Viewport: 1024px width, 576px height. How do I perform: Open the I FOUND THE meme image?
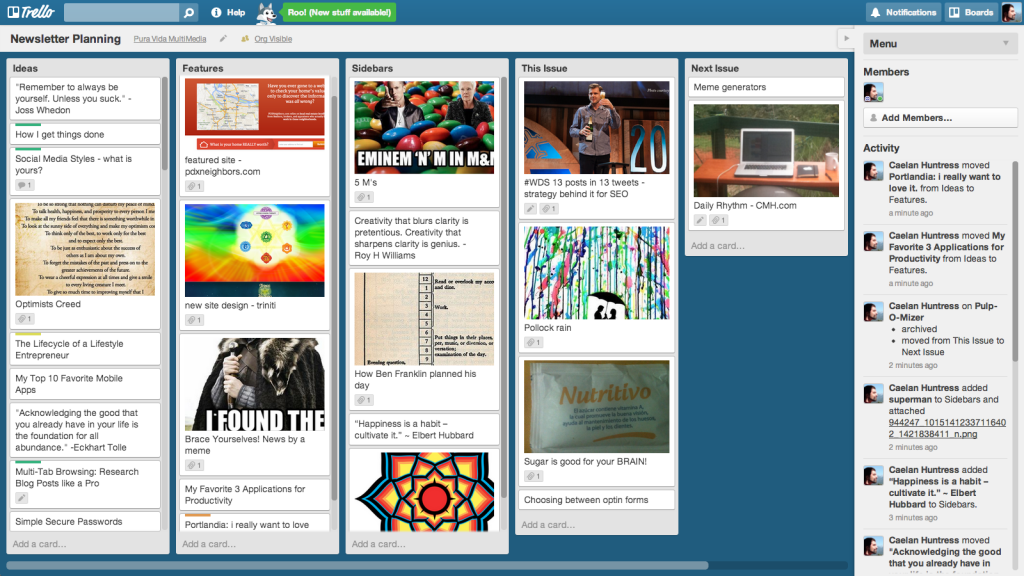coord(255,384)
